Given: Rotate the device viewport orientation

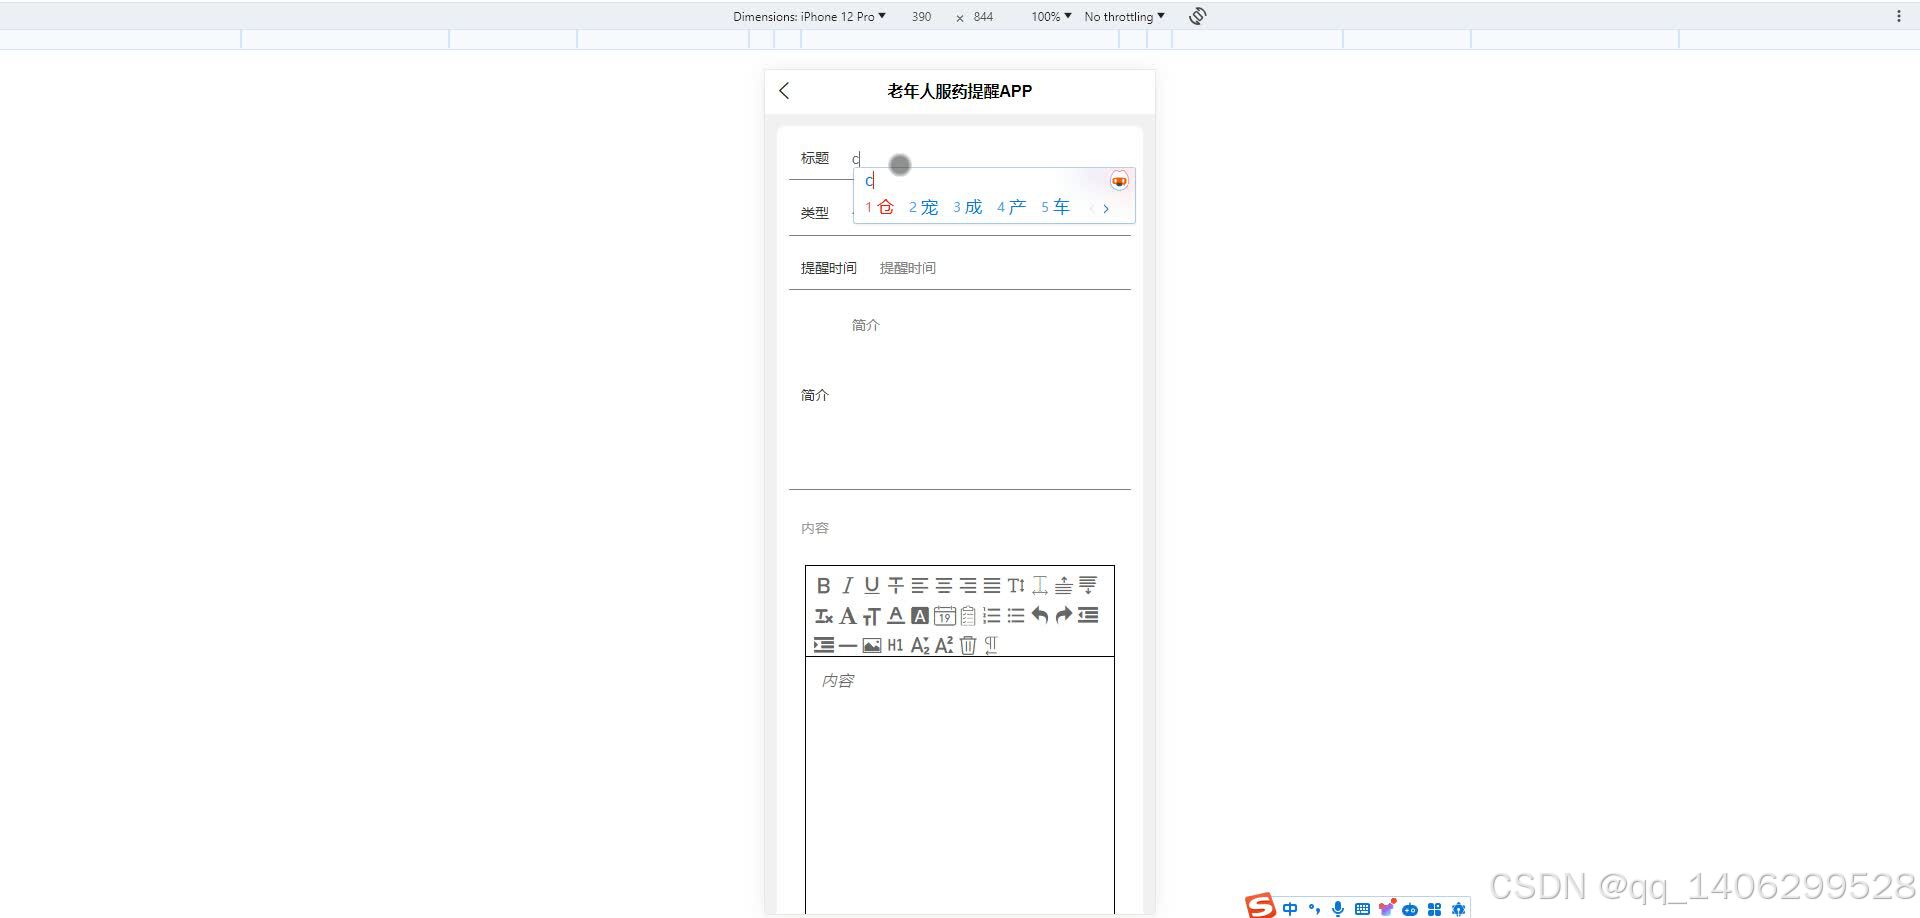Looking at the screenshot, I should pos(1198,17).
